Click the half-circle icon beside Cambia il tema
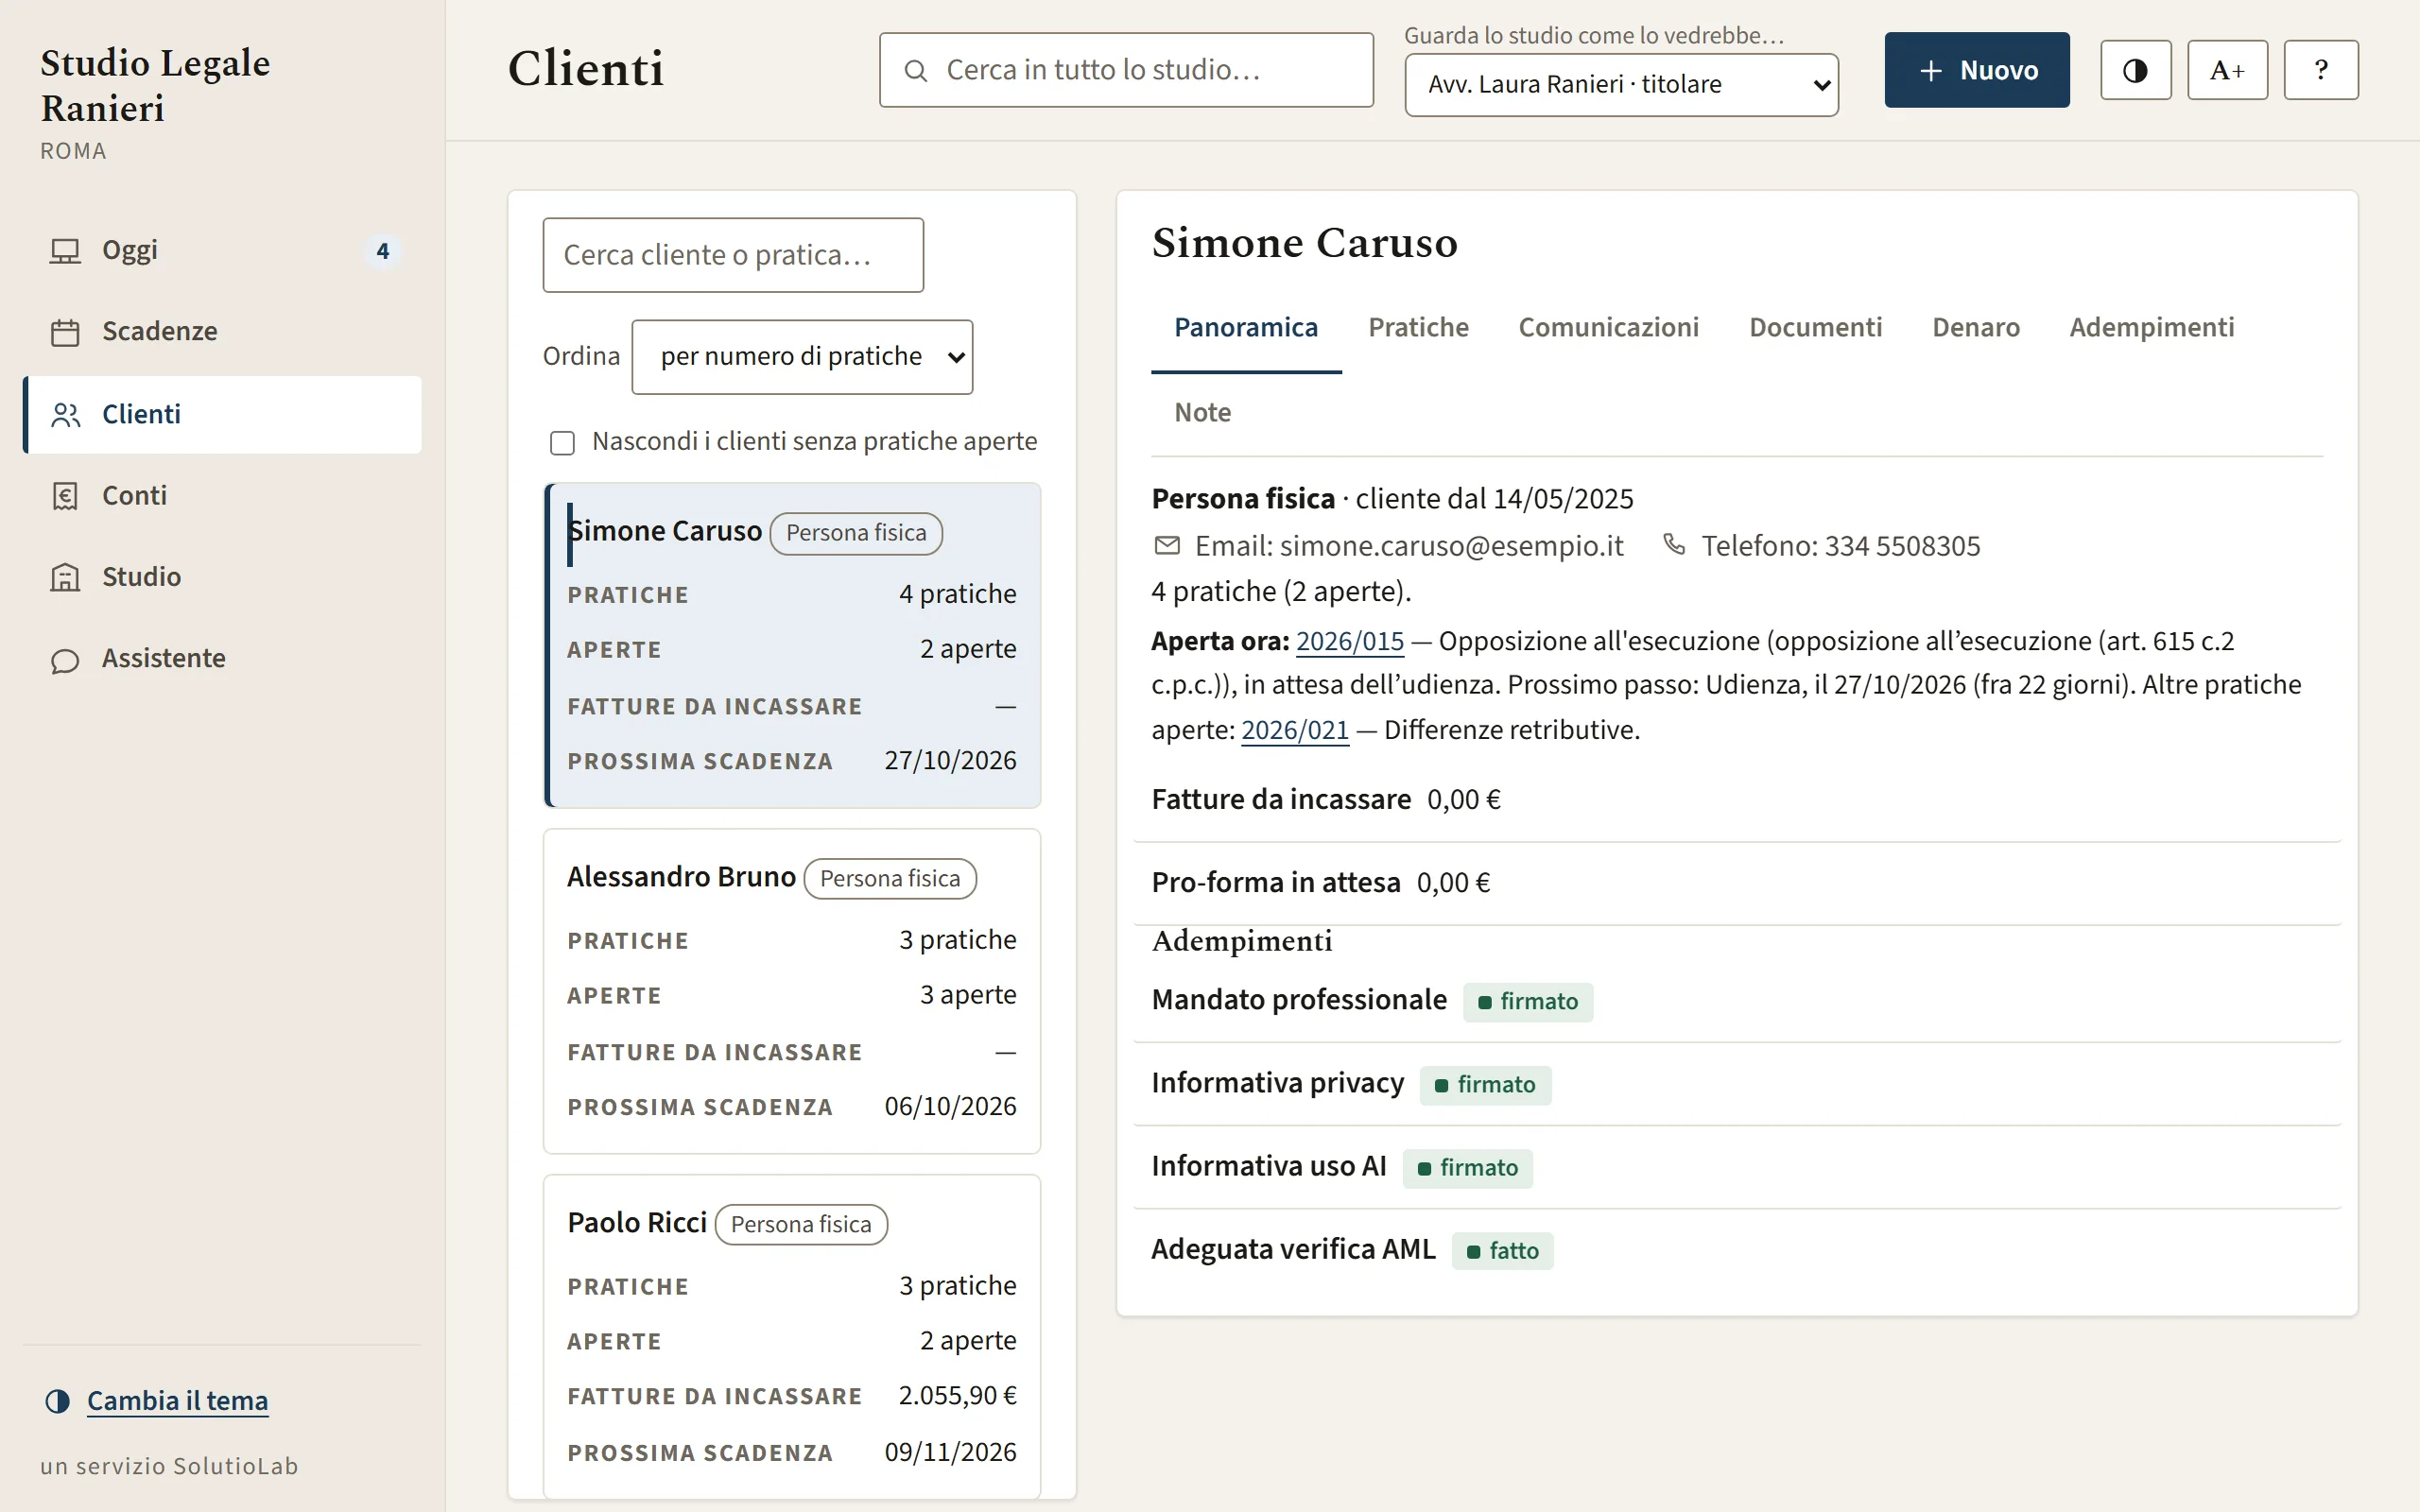The image size is (2420, 1512). pyautogui.click(x=58, y=1401)
